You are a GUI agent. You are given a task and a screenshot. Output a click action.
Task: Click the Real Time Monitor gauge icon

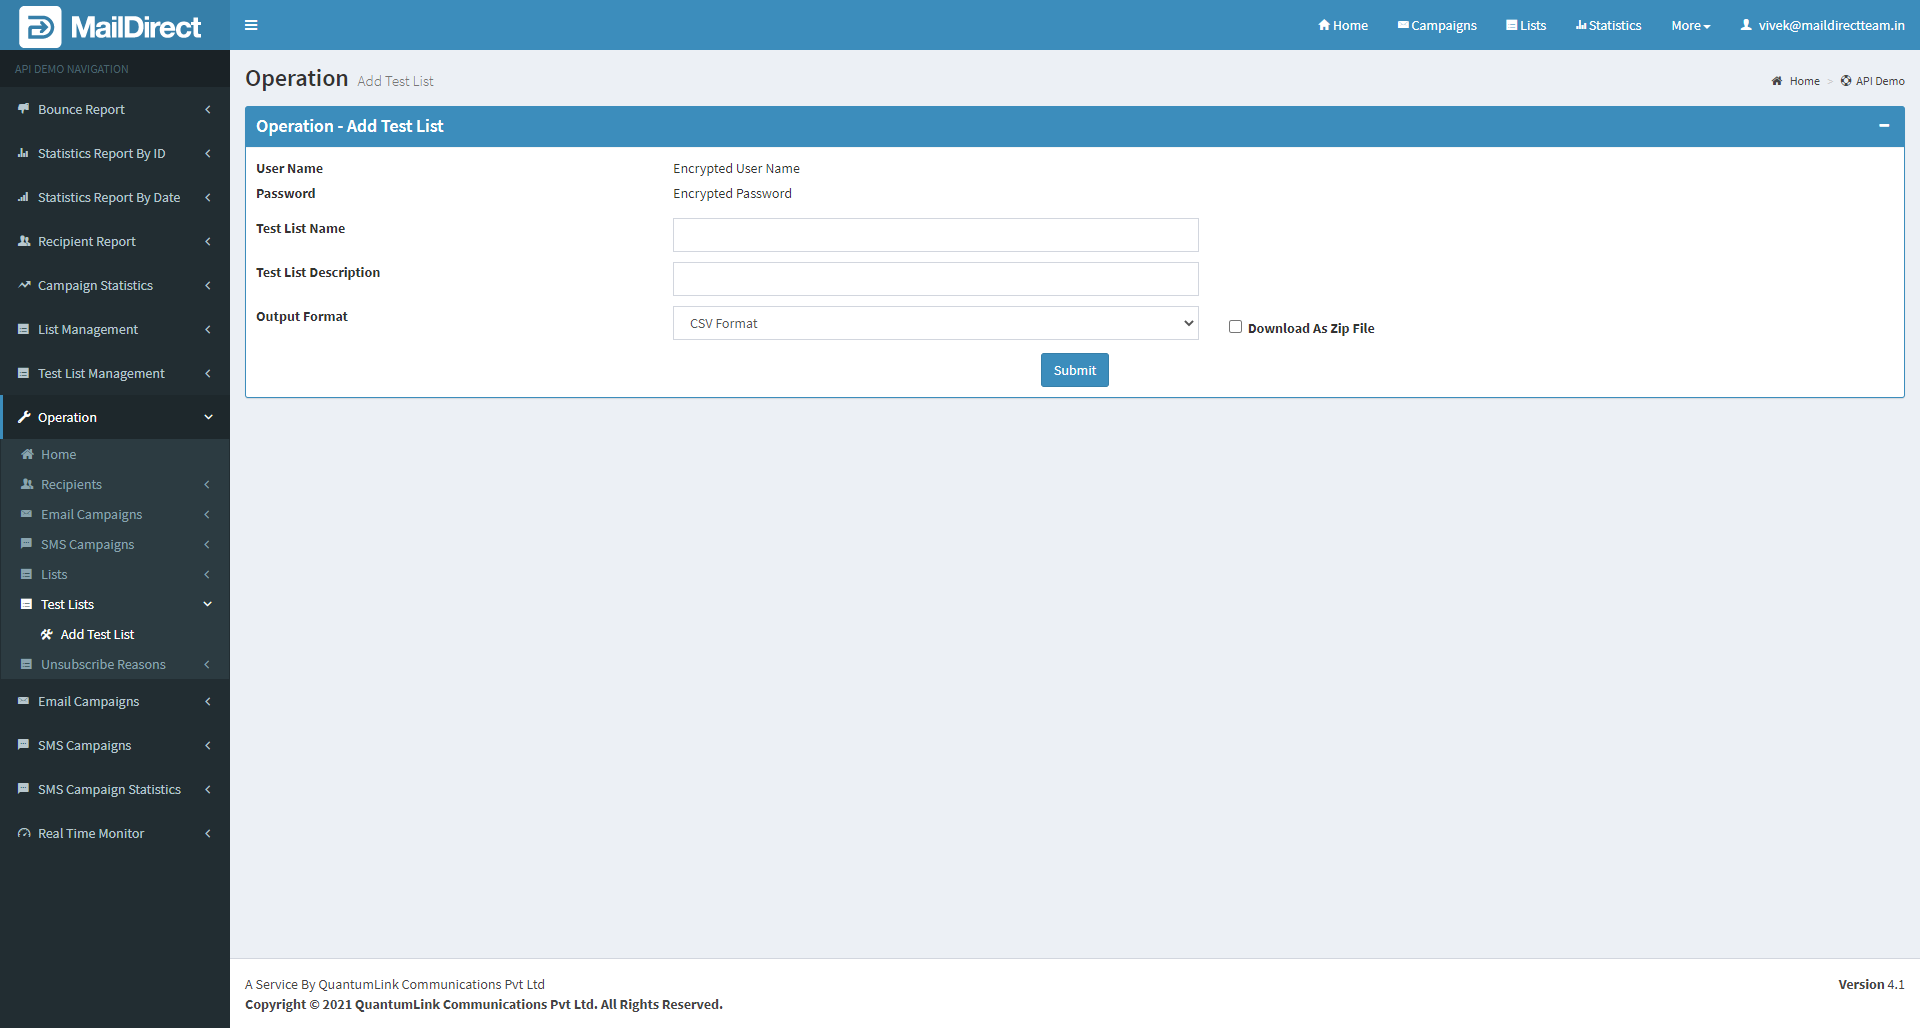click(24, 833)
